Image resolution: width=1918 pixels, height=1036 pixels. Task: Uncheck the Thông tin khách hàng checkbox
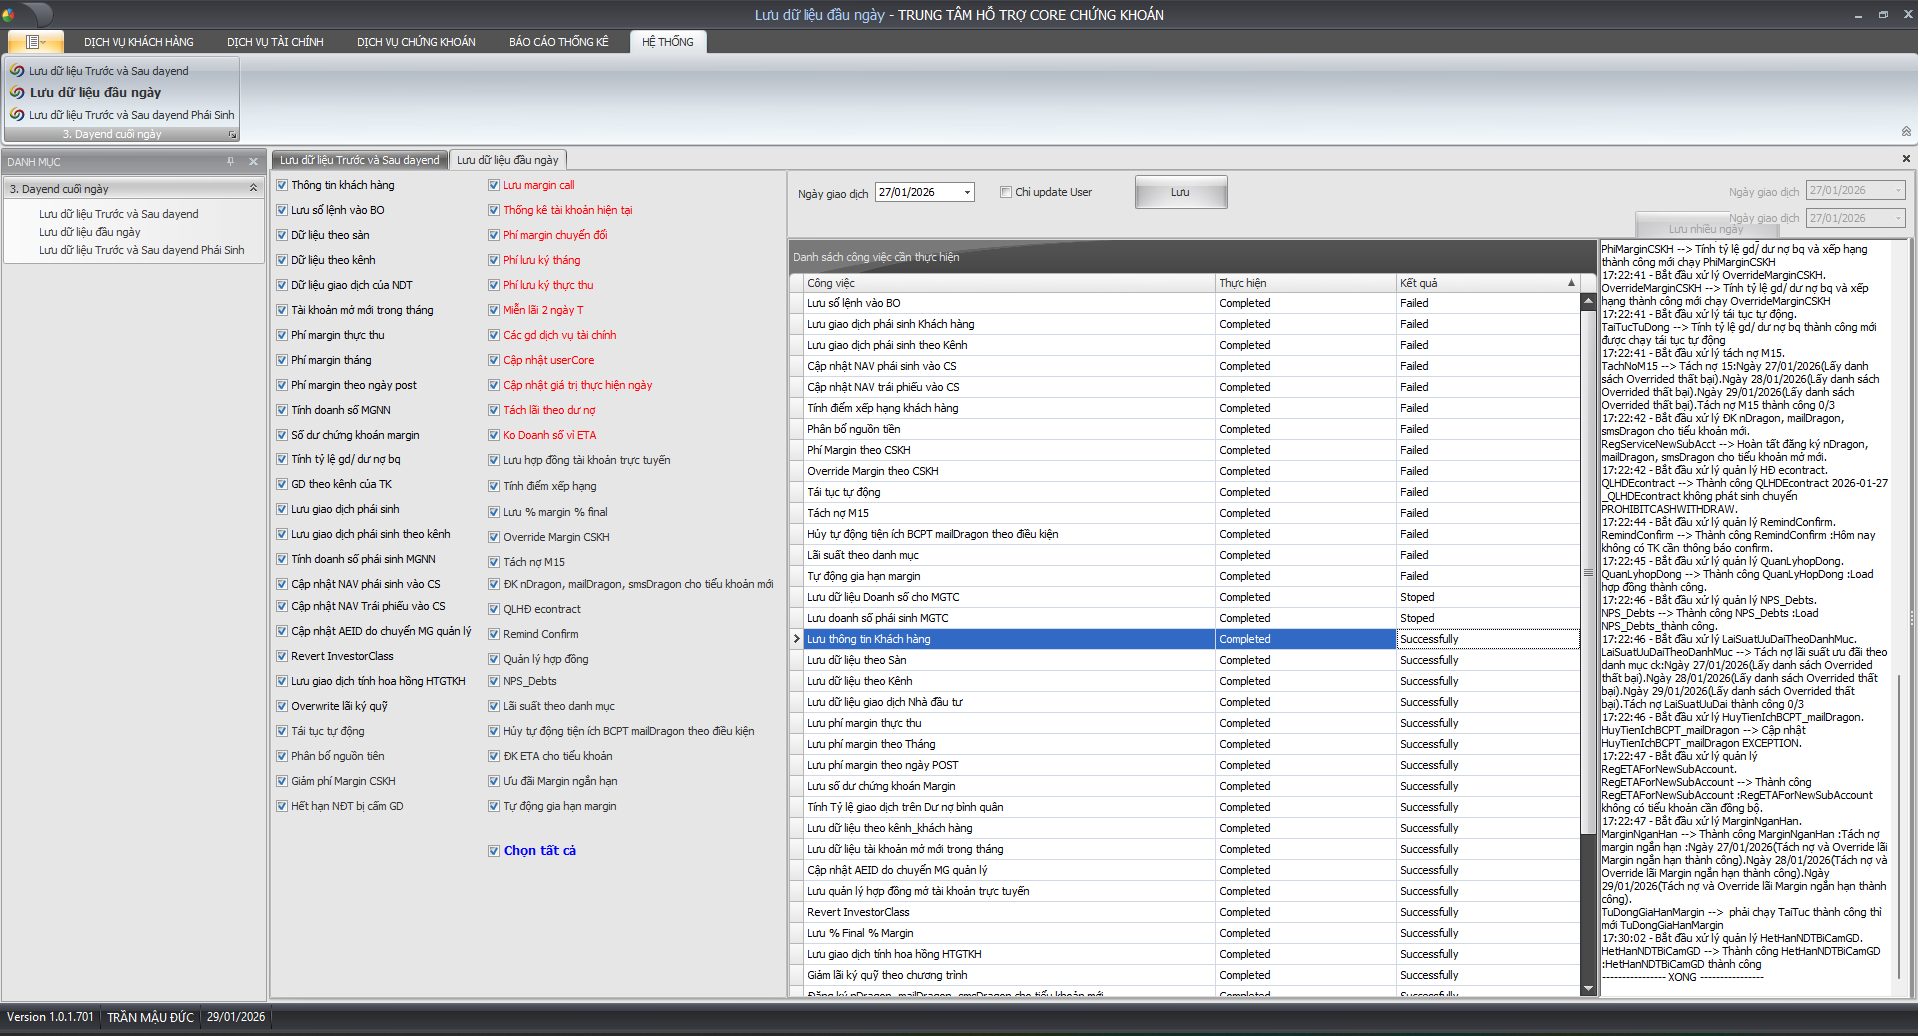tap(282, 185)
